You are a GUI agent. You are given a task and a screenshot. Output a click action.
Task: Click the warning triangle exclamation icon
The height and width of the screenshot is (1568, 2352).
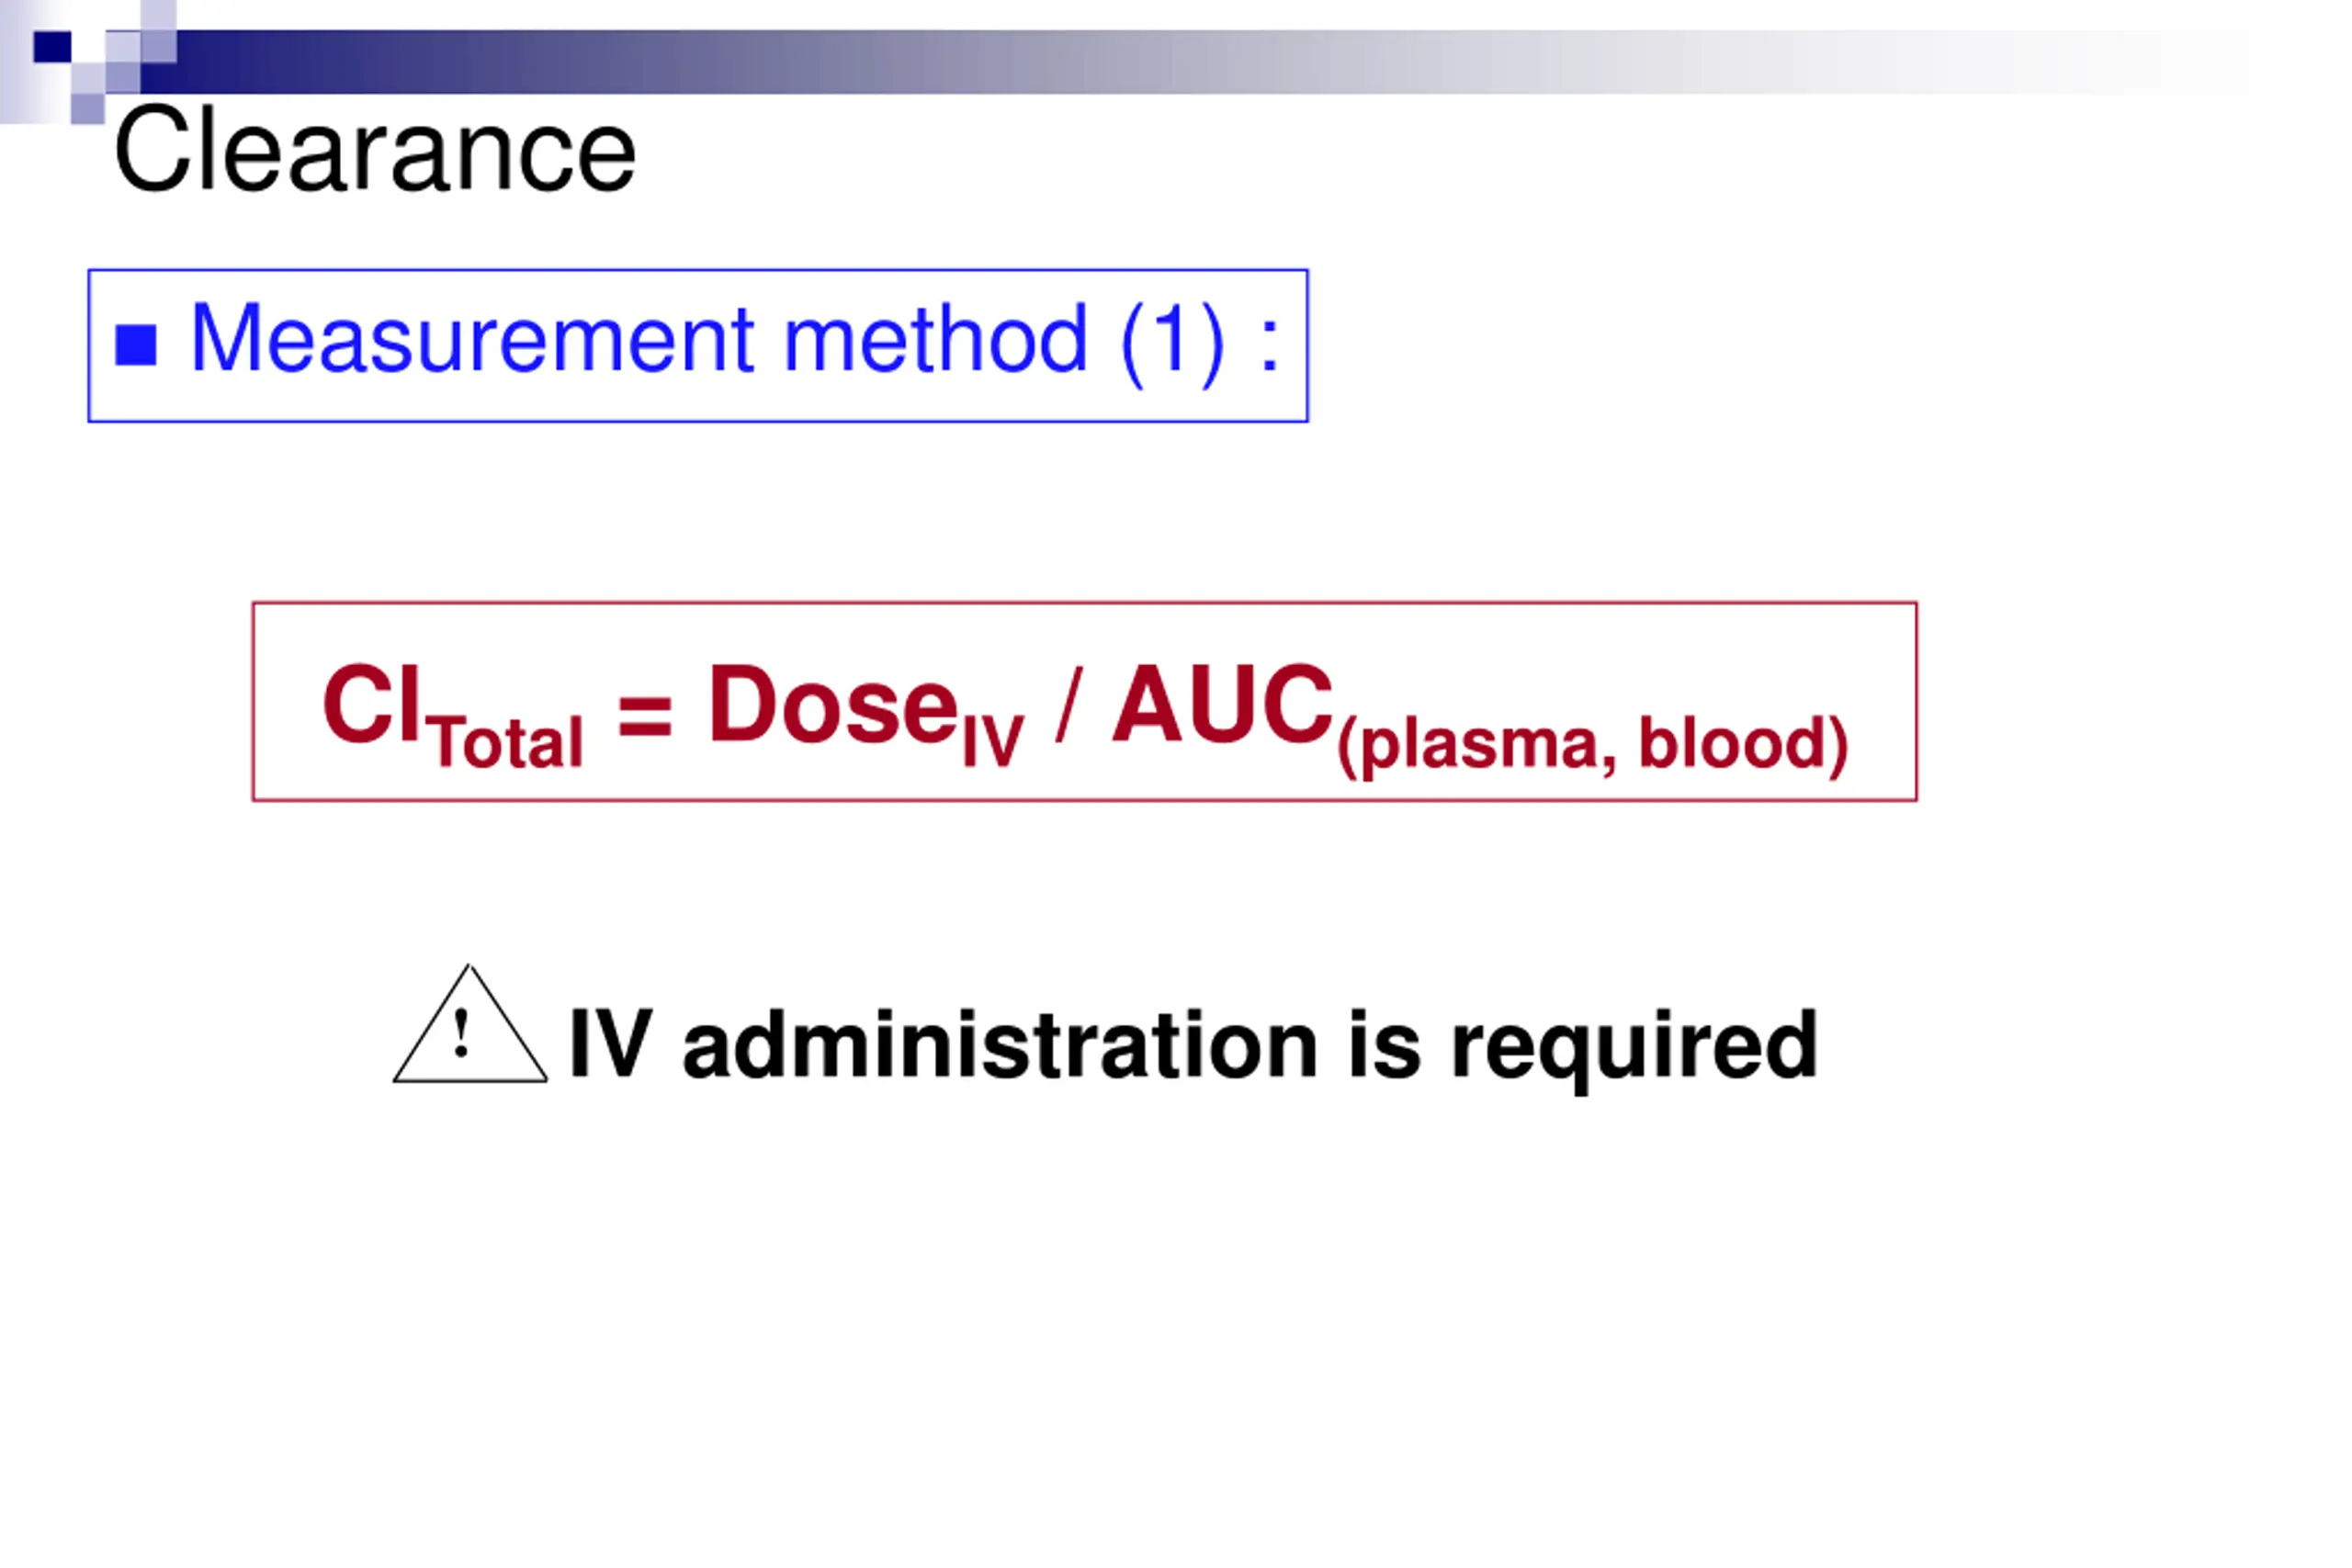tap(470, 1024)
